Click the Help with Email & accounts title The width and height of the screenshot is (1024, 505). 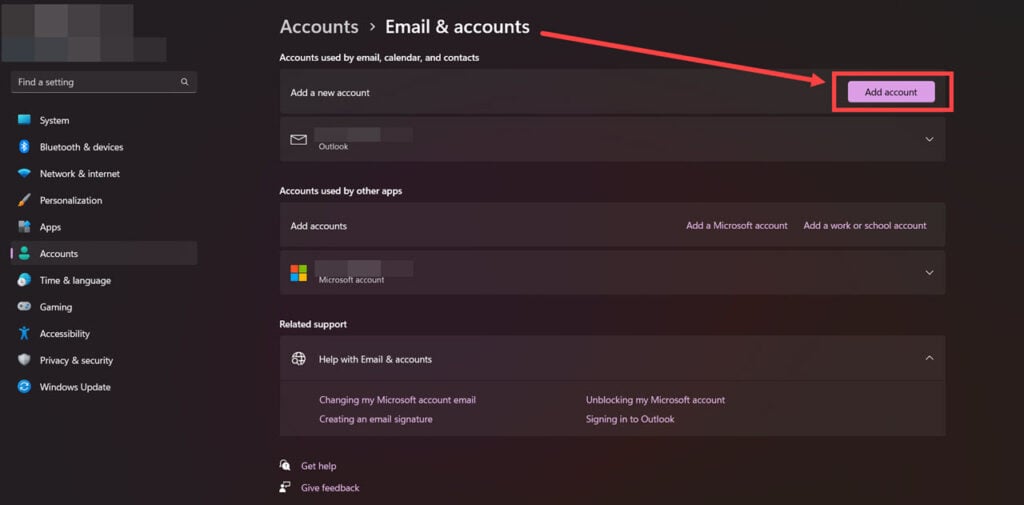[375, 359]
